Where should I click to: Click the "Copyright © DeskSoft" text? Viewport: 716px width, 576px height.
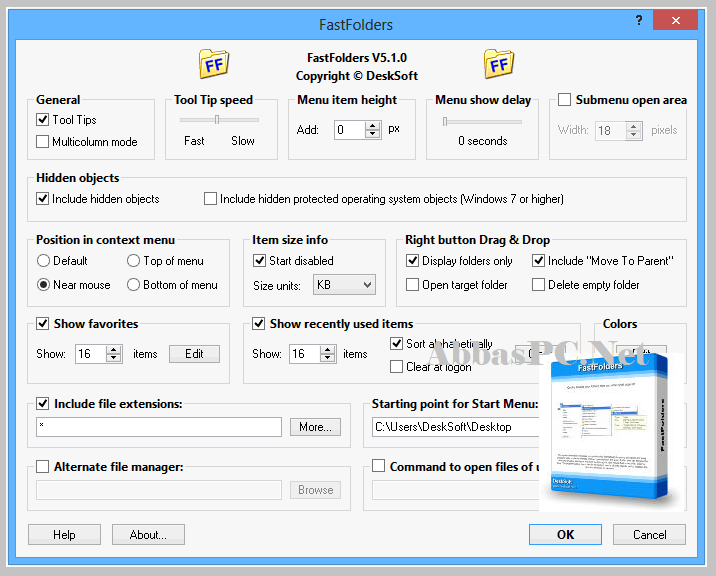tap(357, 76)
